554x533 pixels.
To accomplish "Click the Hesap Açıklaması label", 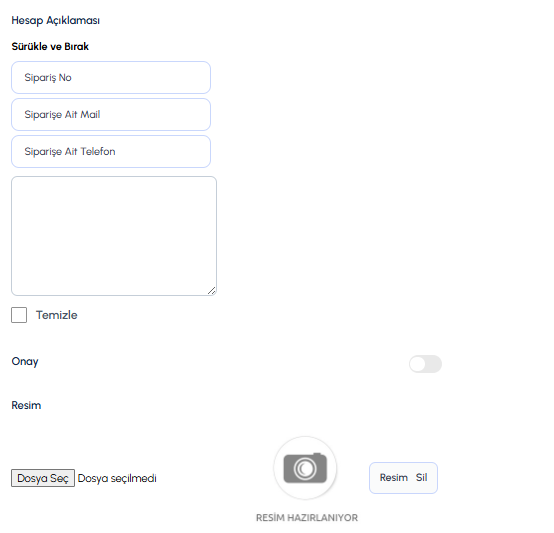I will click(55, 20).
